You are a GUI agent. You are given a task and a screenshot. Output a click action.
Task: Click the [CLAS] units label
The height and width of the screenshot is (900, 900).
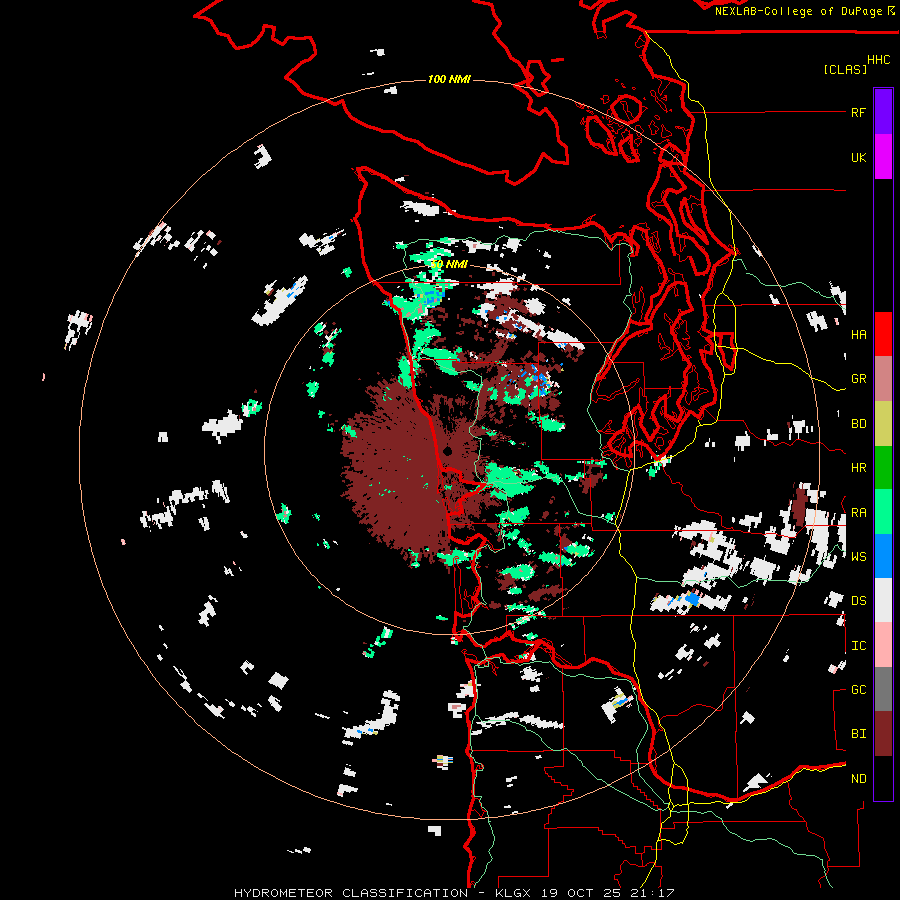(845, 69)
